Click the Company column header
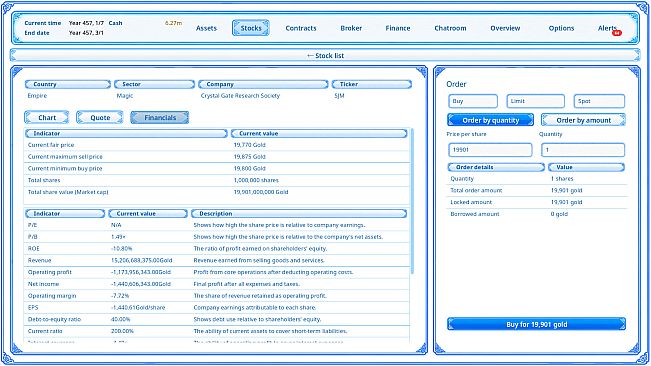This screenshot has width=651, height=366. pos(263,84)
